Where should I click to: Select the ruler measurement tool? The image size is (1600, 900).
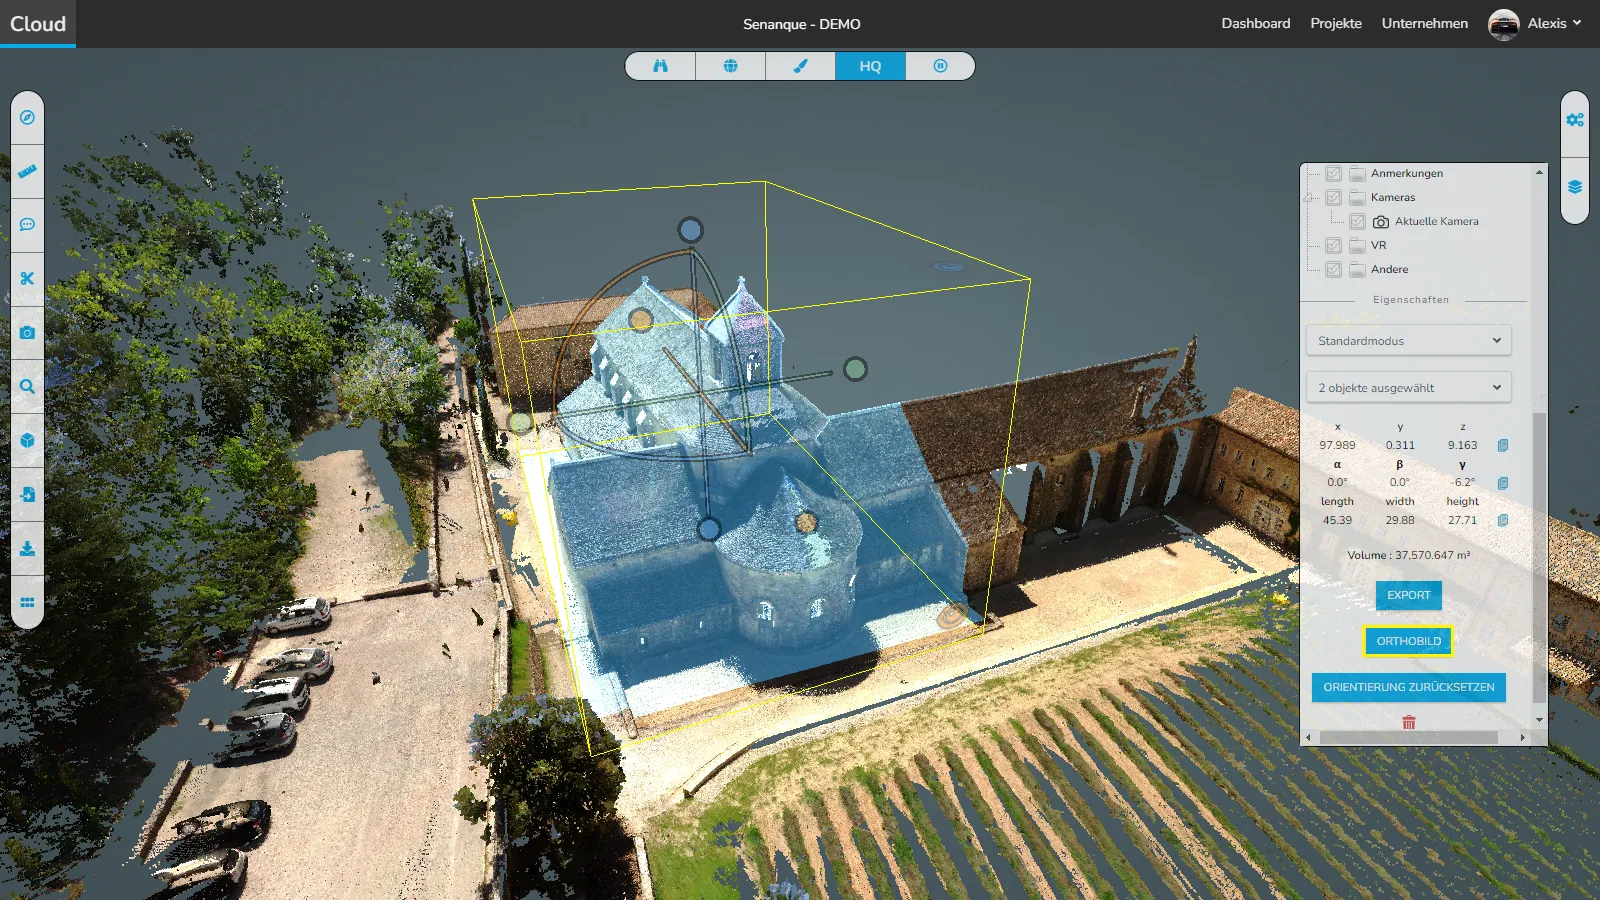27,171
